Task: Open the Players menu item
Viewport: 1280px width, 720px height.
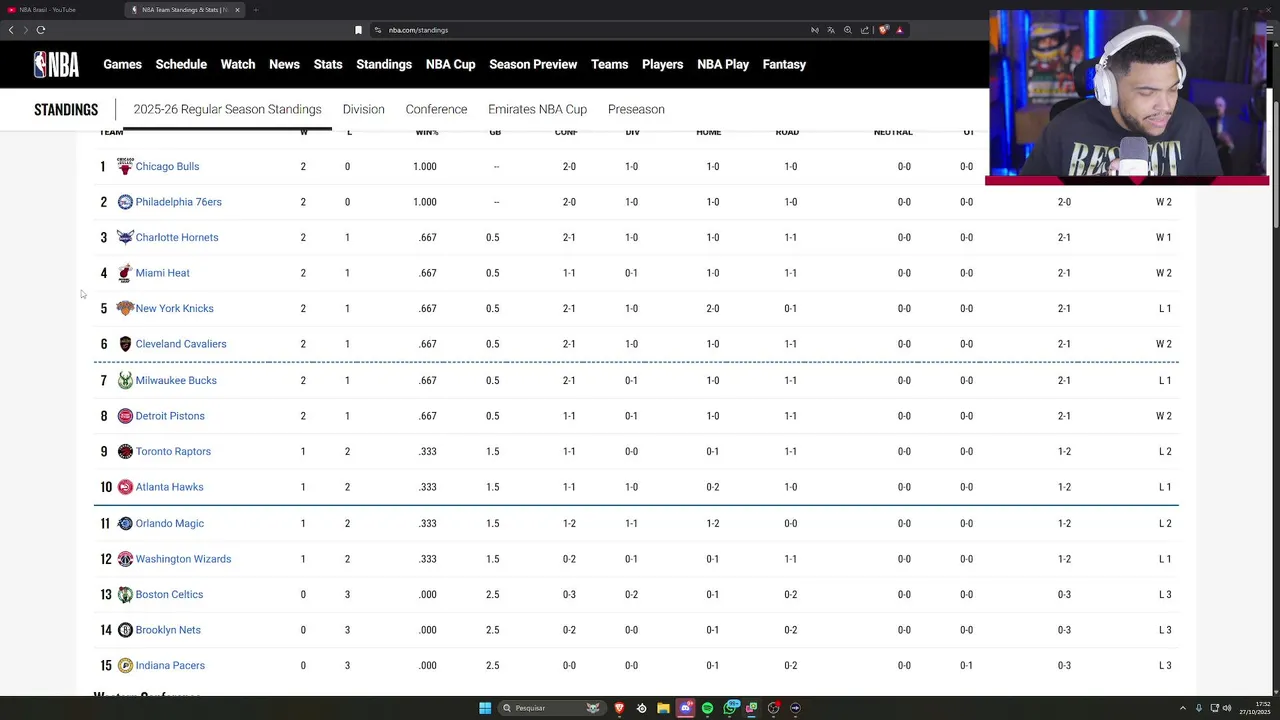Action: [x=663, y=64]
